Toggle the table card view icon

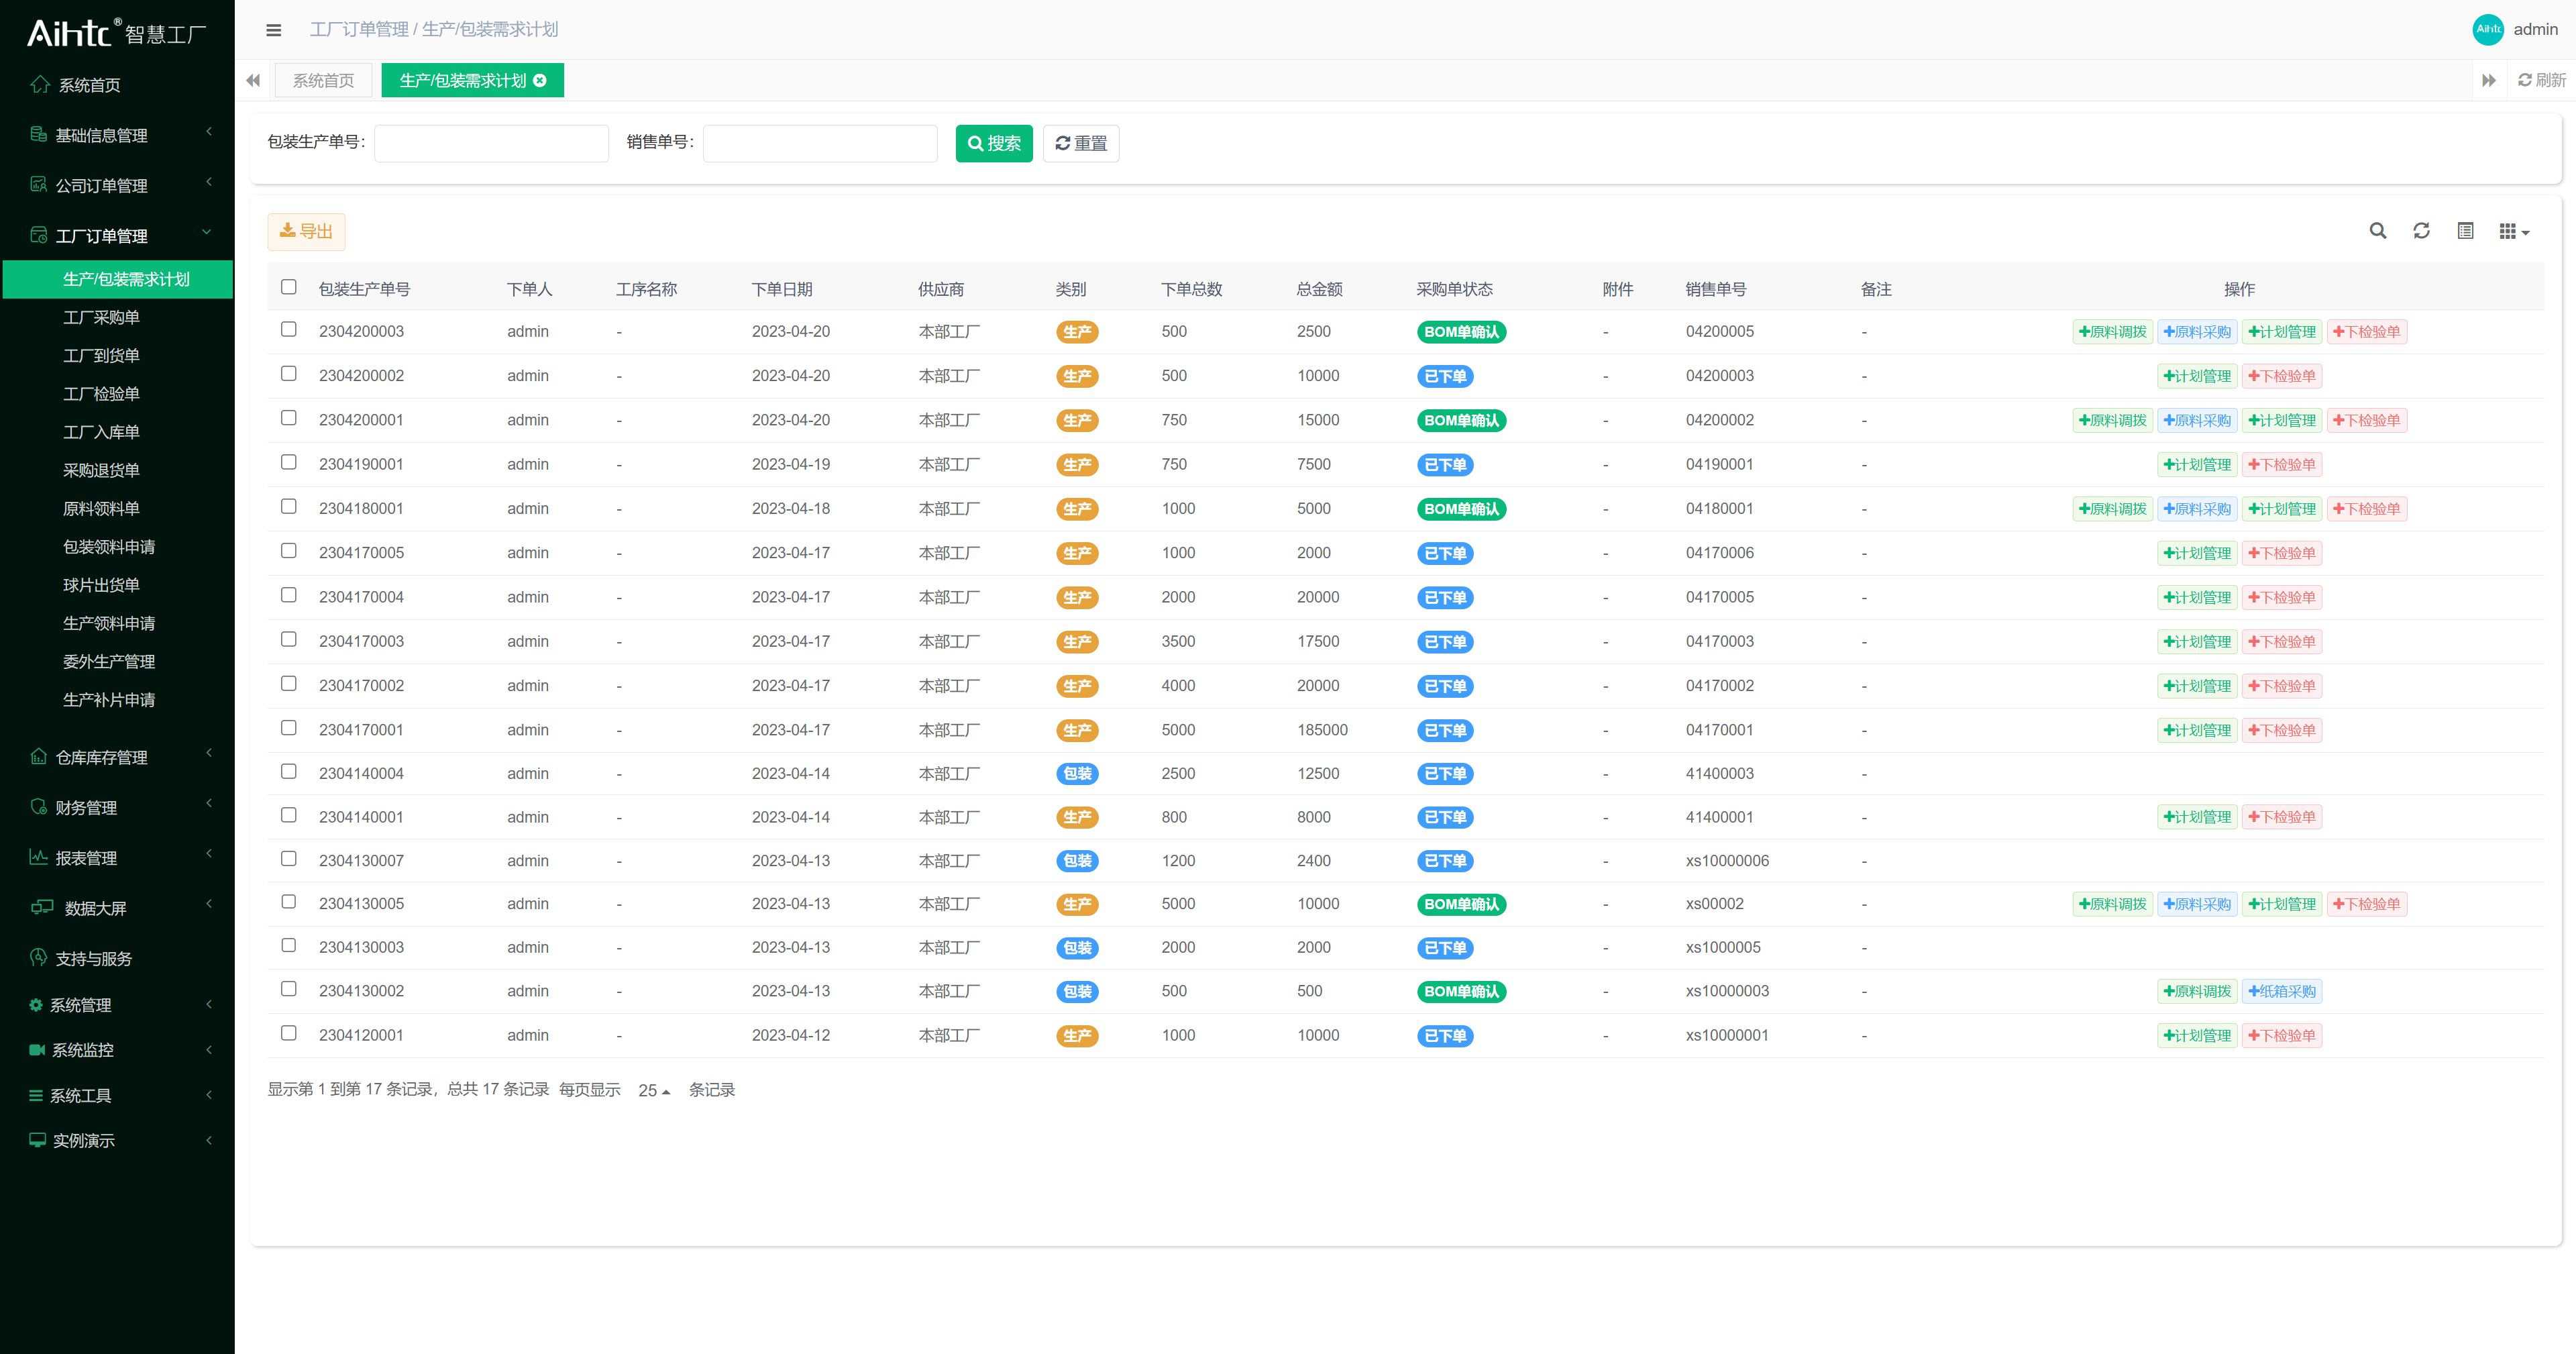pos(2465,231)
